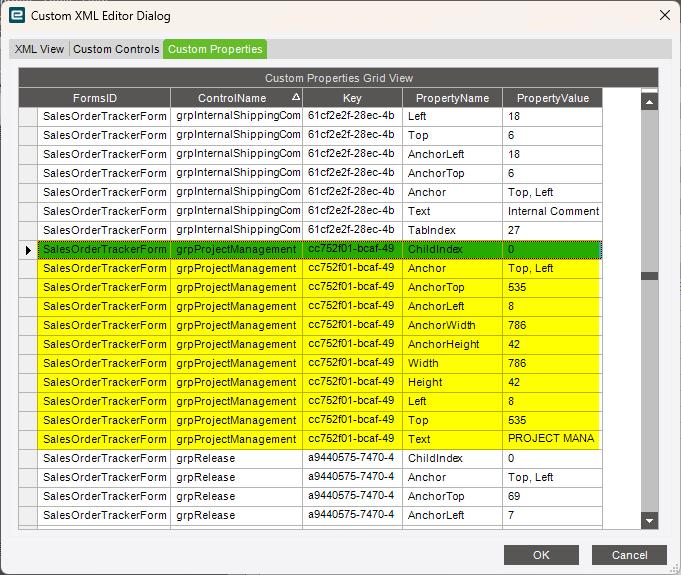The image size is (681, 575).
Task: Select row header of grpRelease ChildIndex row
Action: point(28,458)
